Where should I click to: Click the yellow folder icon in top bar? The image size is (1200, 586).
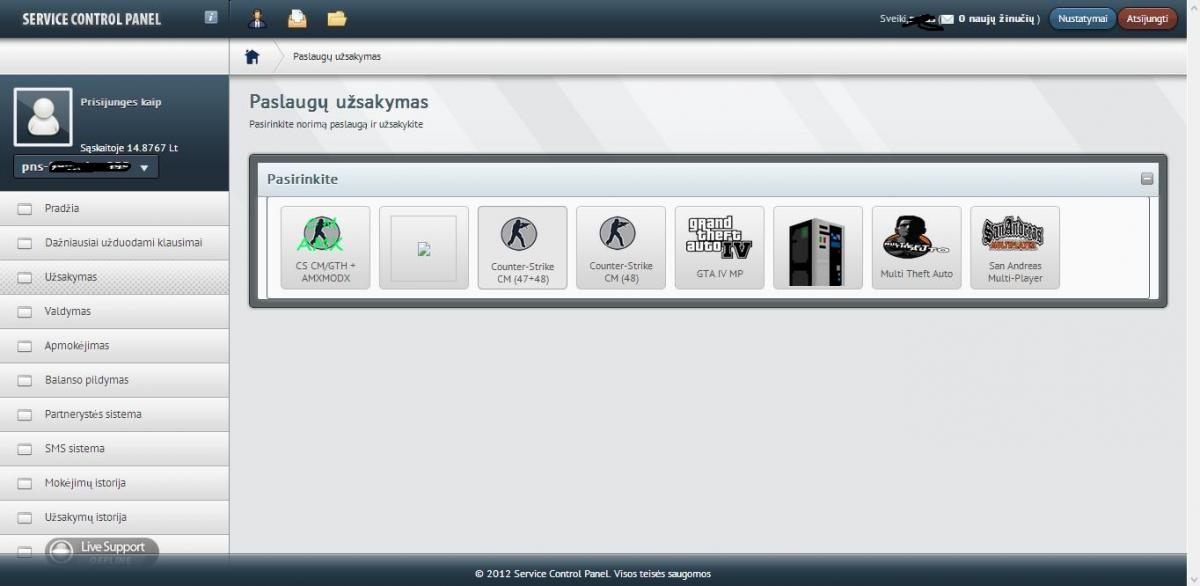(x=336, y=18)
